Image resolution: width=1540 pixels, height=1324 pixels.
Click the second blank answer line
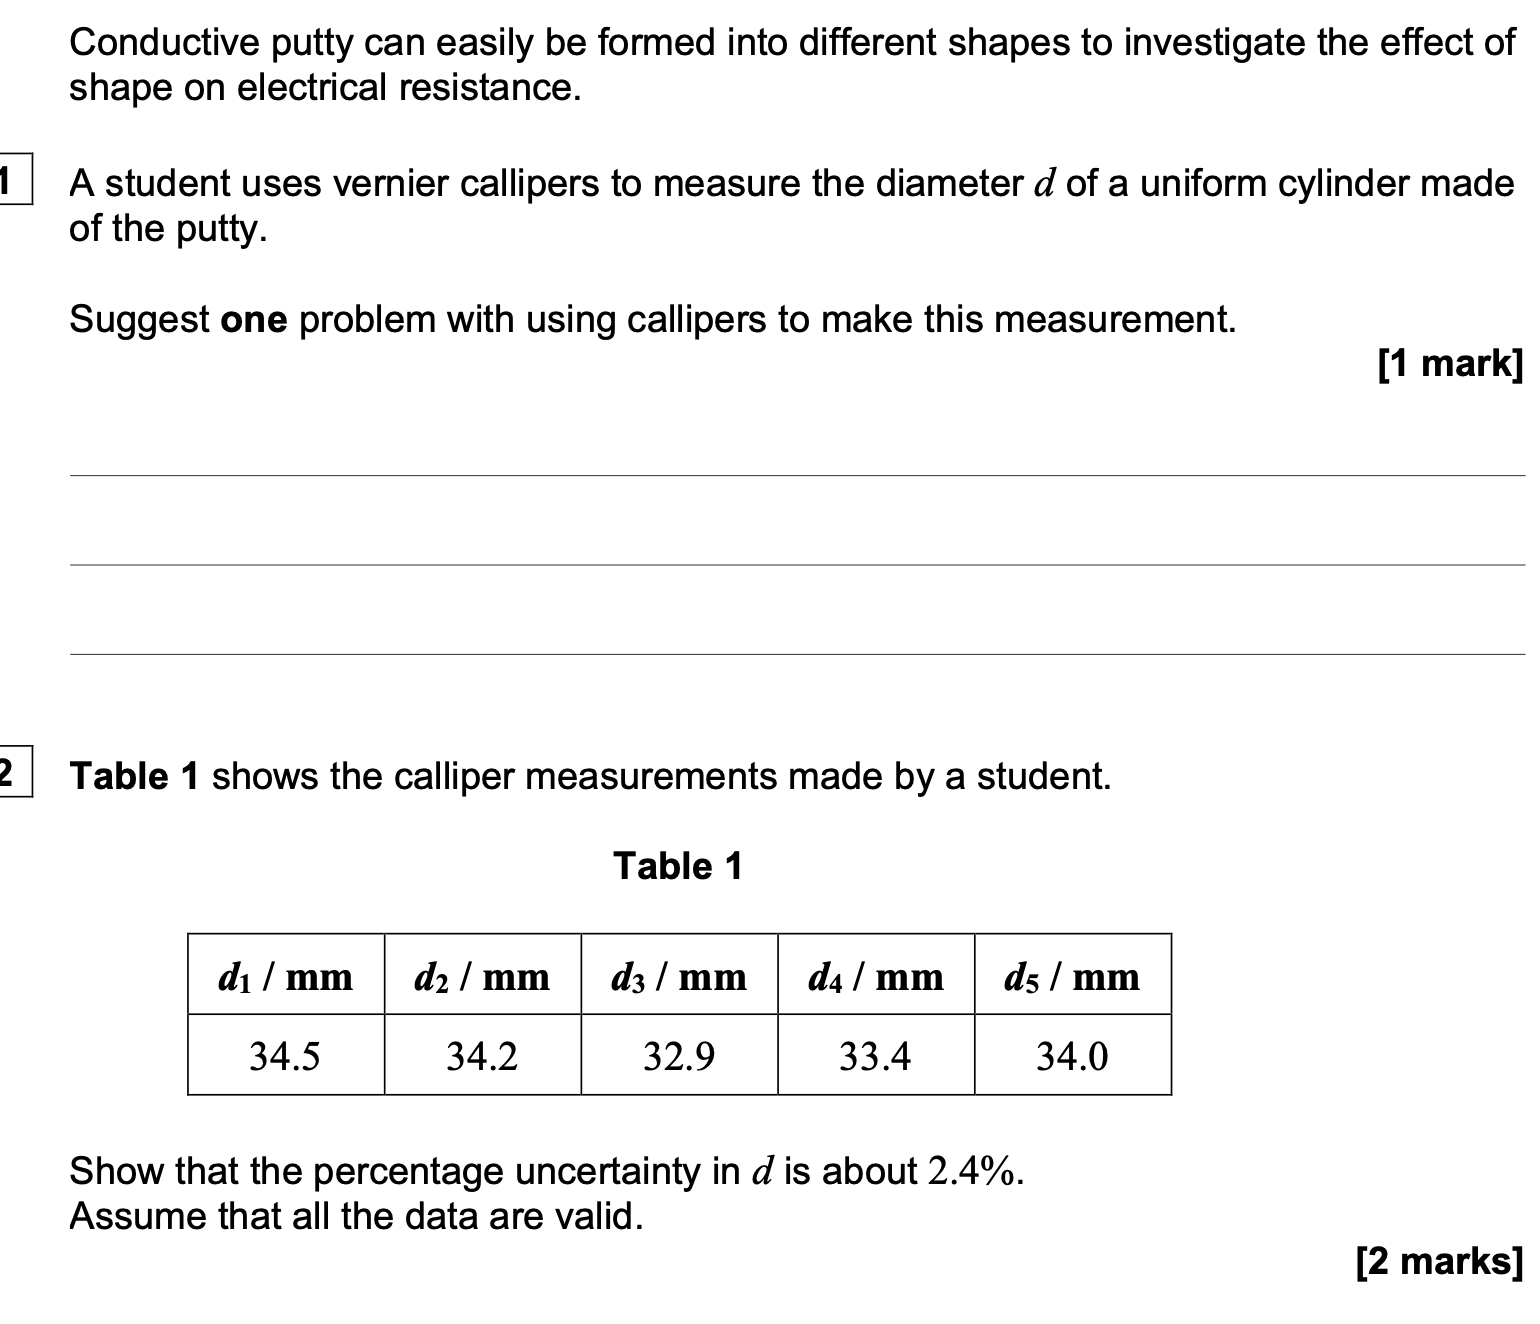point(796,565)
